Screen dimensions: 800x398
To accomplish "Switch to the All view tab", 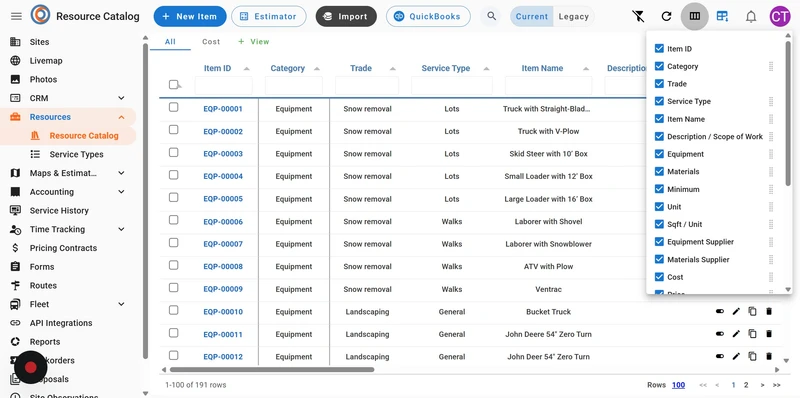I will point(170,42).
